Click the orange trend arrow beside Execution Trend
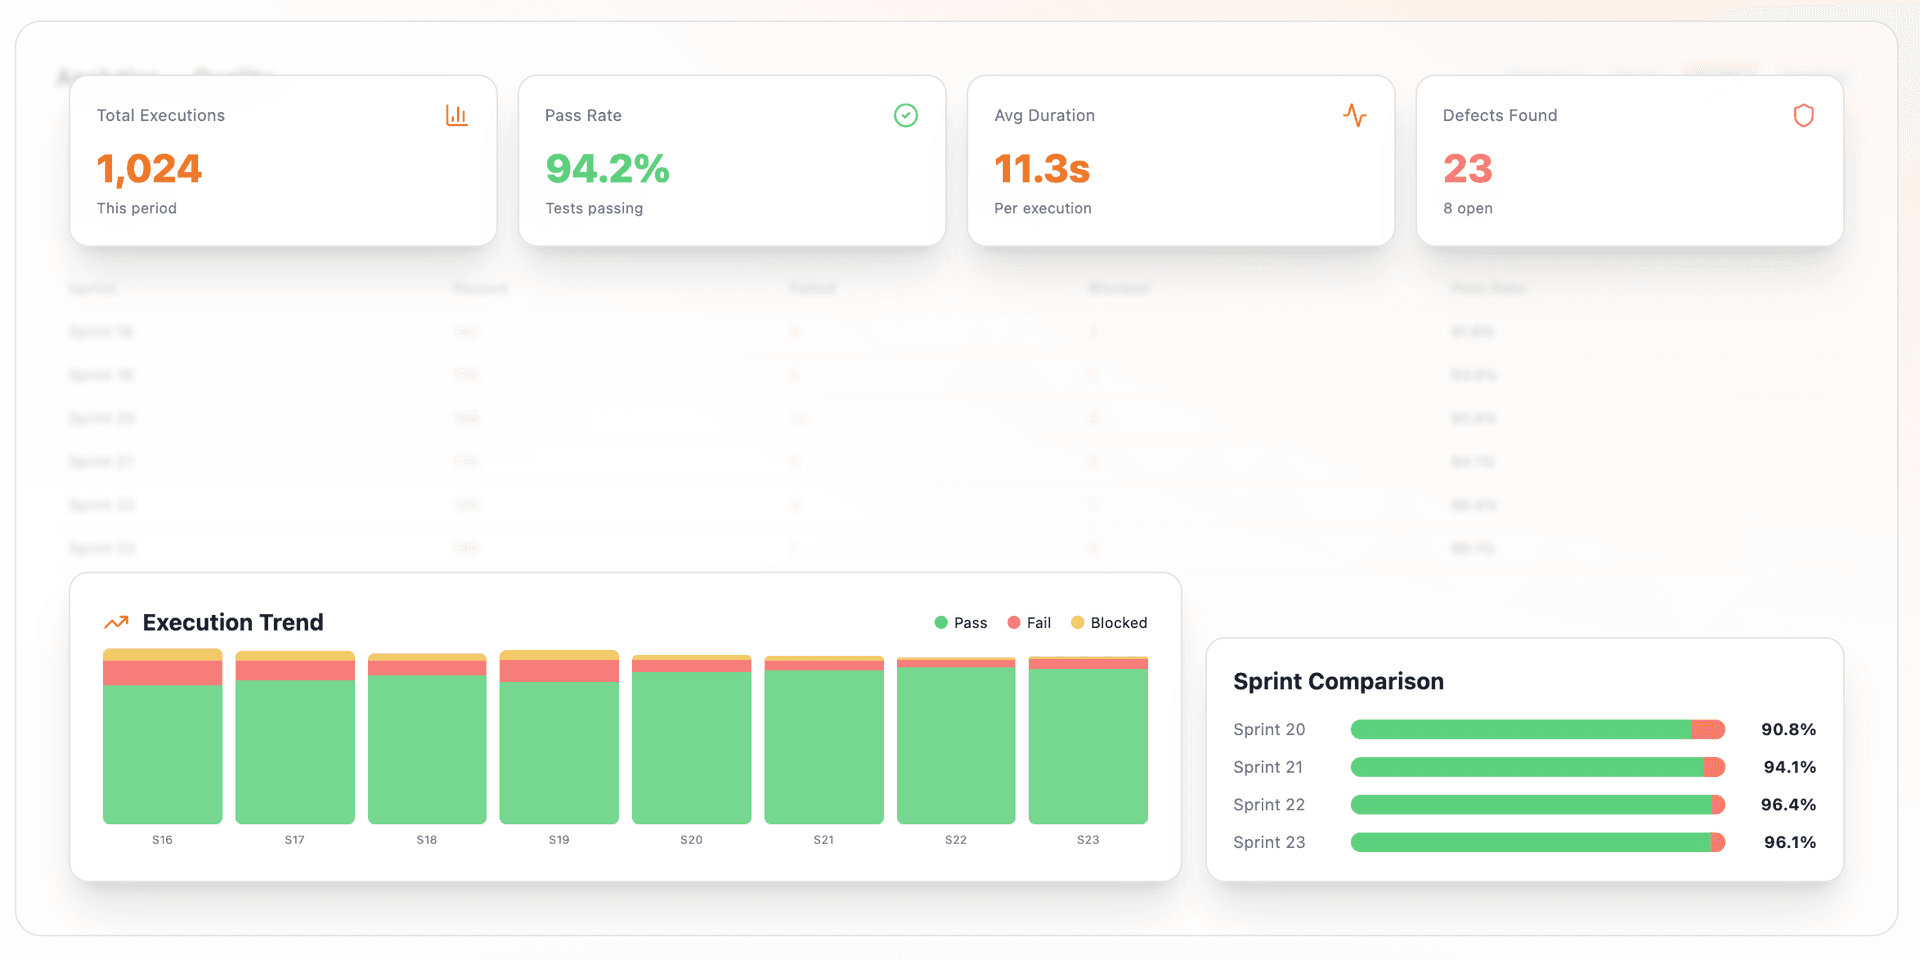 coord(115,621)
